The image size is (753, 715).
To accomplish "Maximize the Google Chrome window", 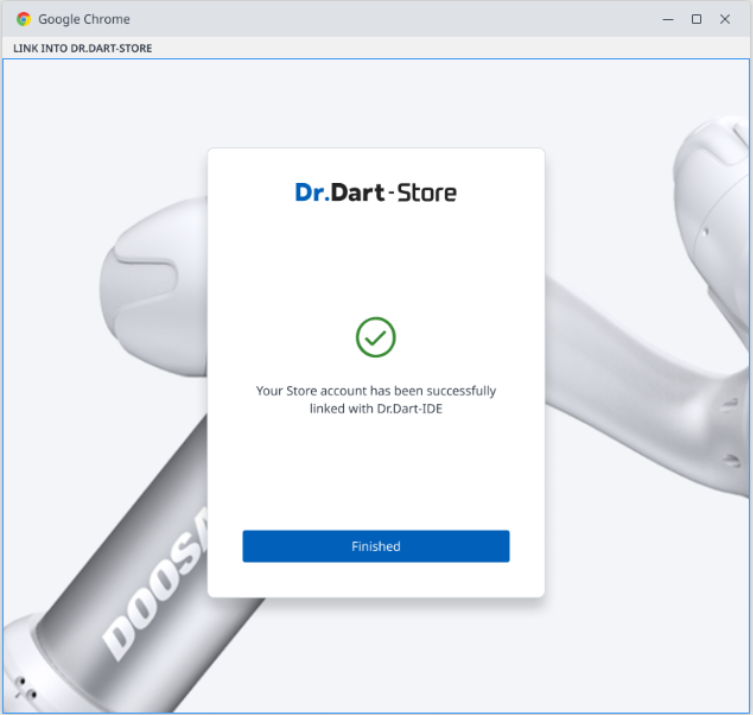I will coord(696,19).
